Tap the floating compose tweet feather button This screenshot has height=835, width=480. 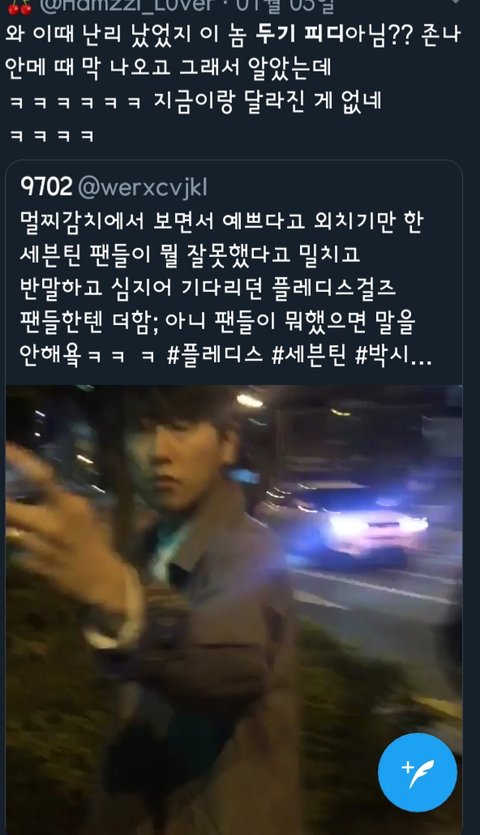pos(417,772)
